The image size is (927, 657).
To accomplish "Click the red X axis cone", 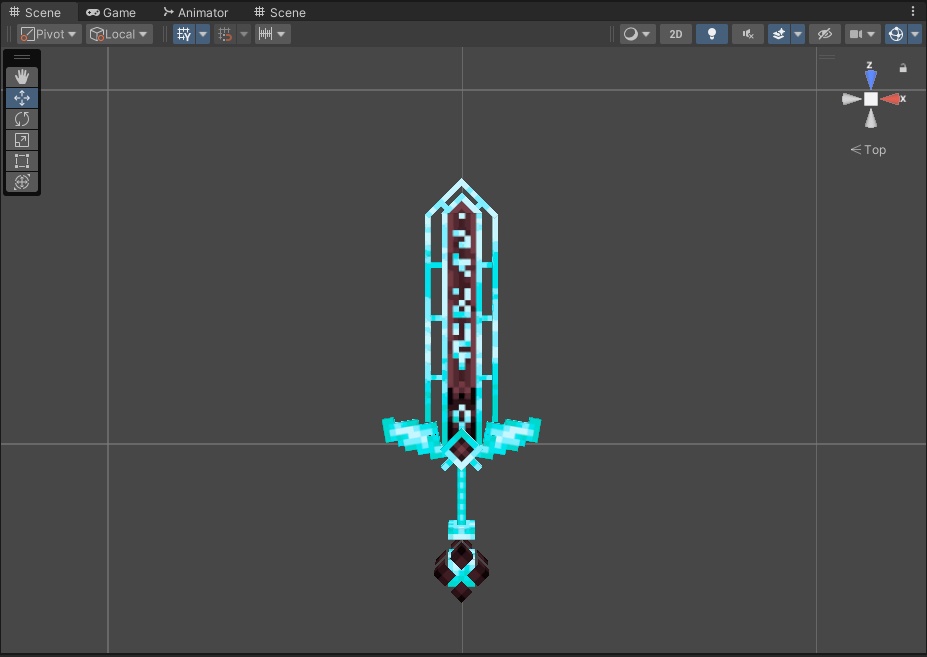I will (890, 99).
